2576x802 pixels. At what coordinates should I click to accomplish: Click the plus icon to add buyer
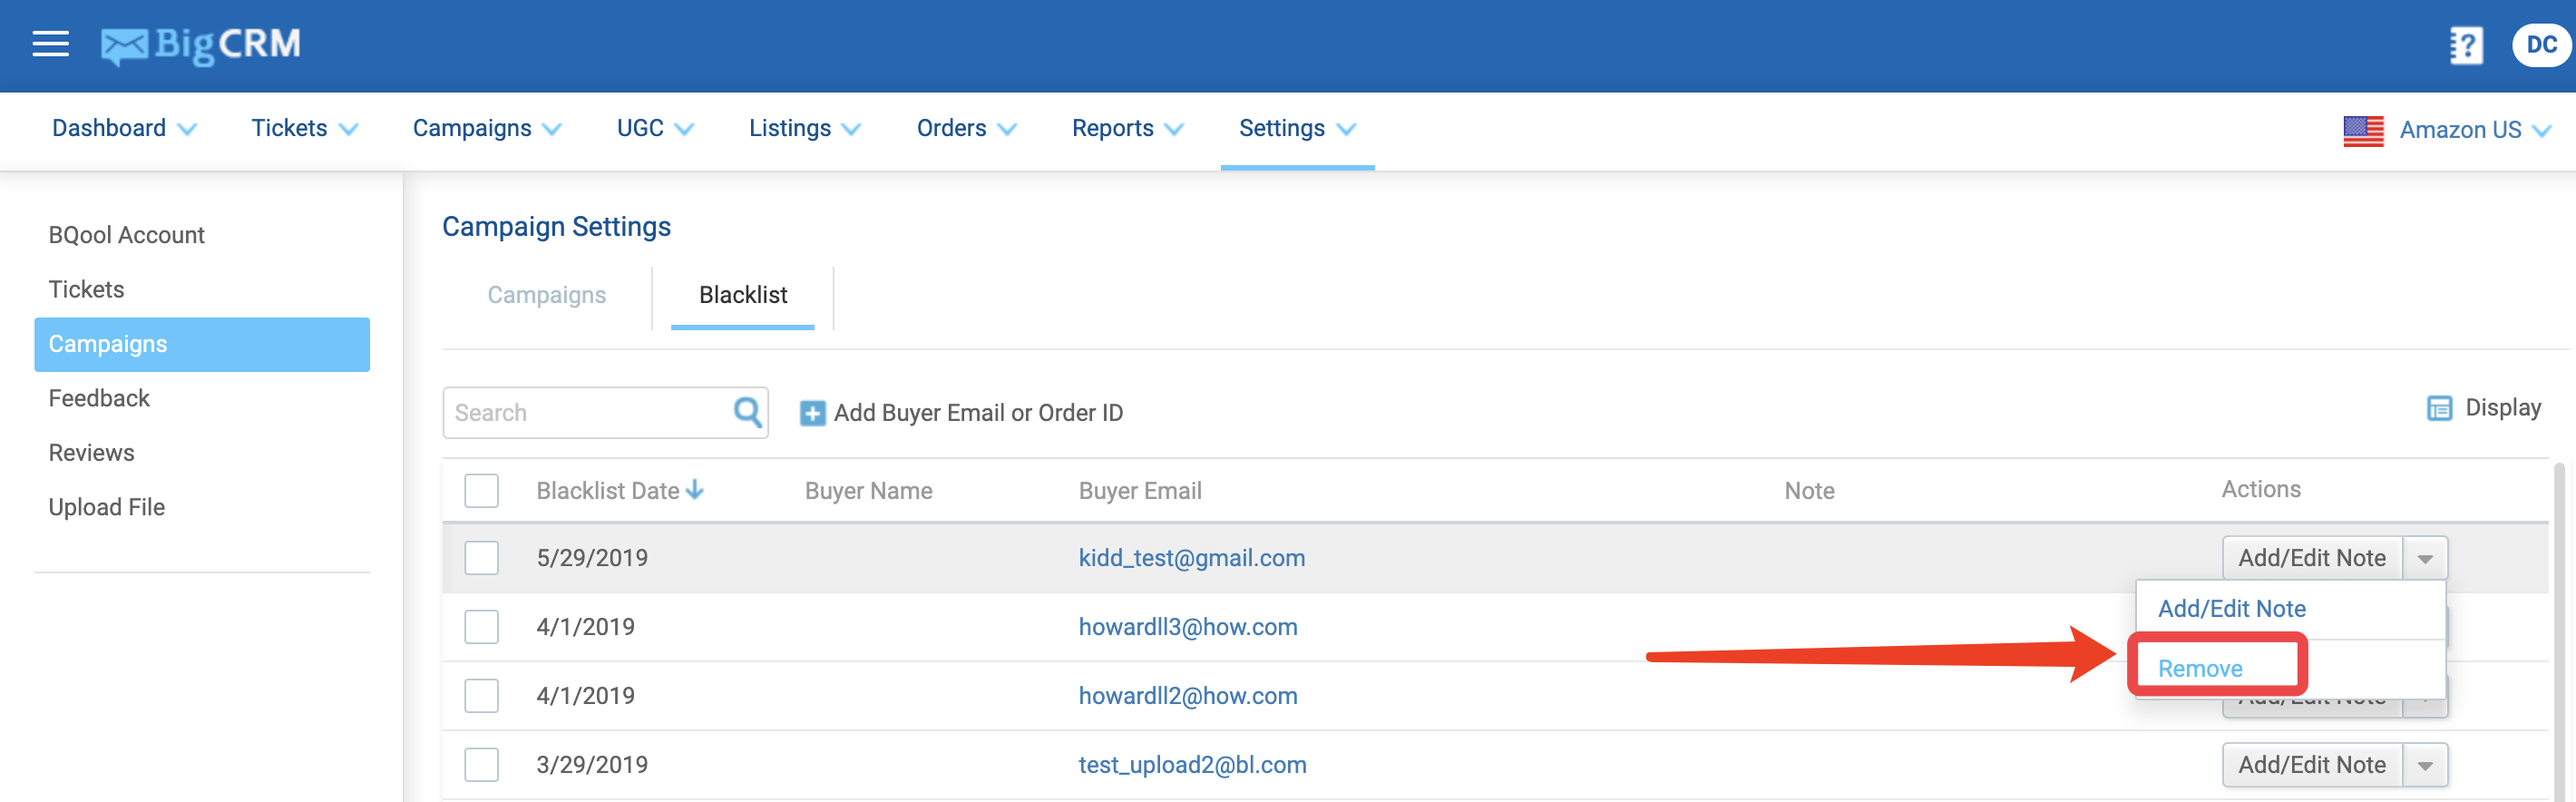[x=812, y=413]
